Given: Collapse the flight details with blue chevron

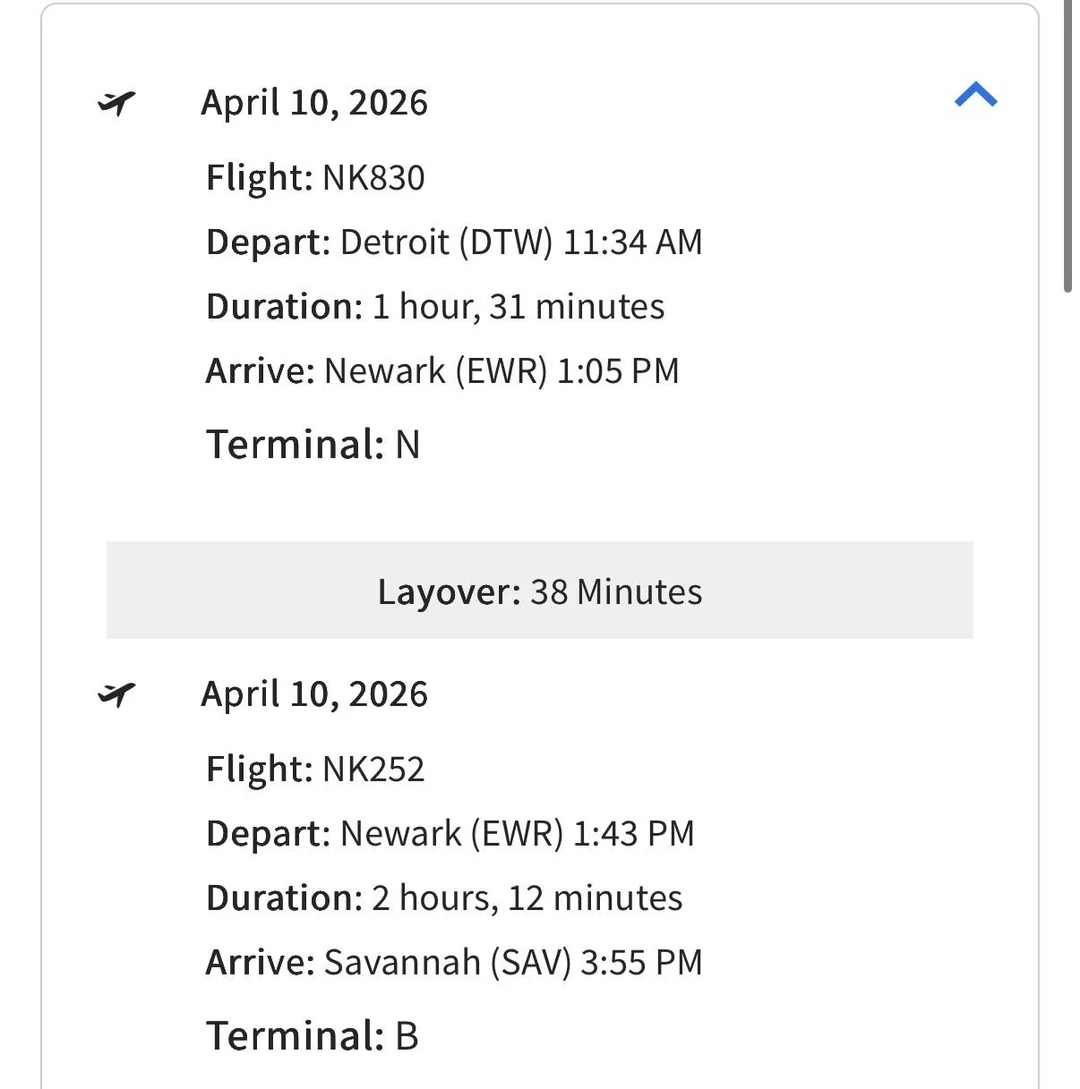Looking at the screenshot, I should point(975,96).
